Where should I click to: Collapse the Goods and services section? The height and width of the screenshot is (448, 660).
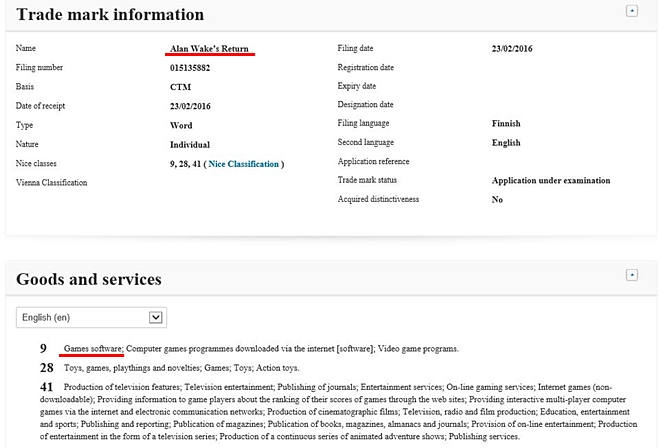pos(631,275)
